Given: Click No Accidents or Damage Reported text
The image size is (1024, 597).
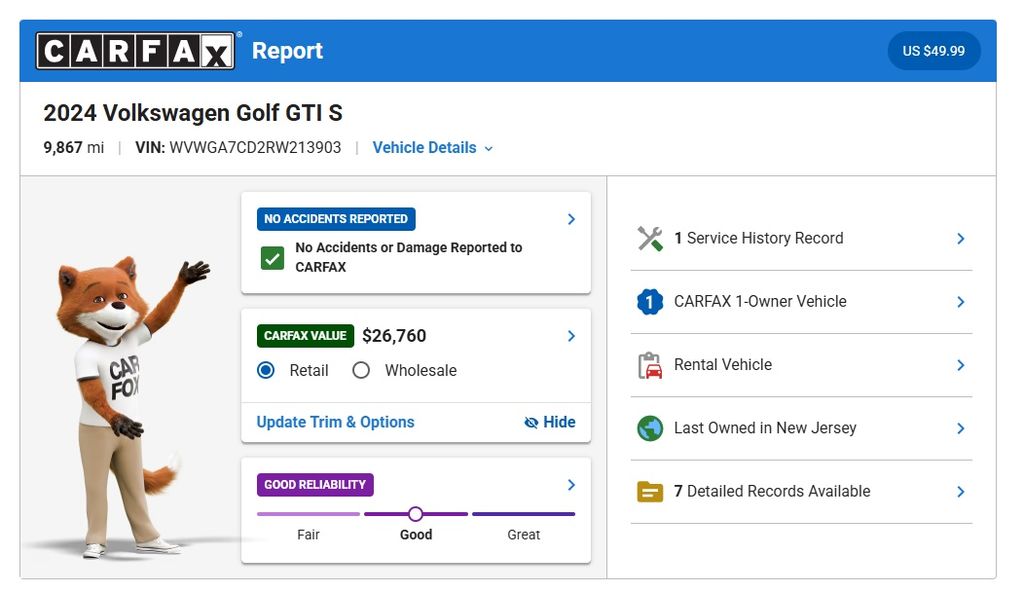Looking at the screenshot, I should pyautogui.click(x=409, y=257).
